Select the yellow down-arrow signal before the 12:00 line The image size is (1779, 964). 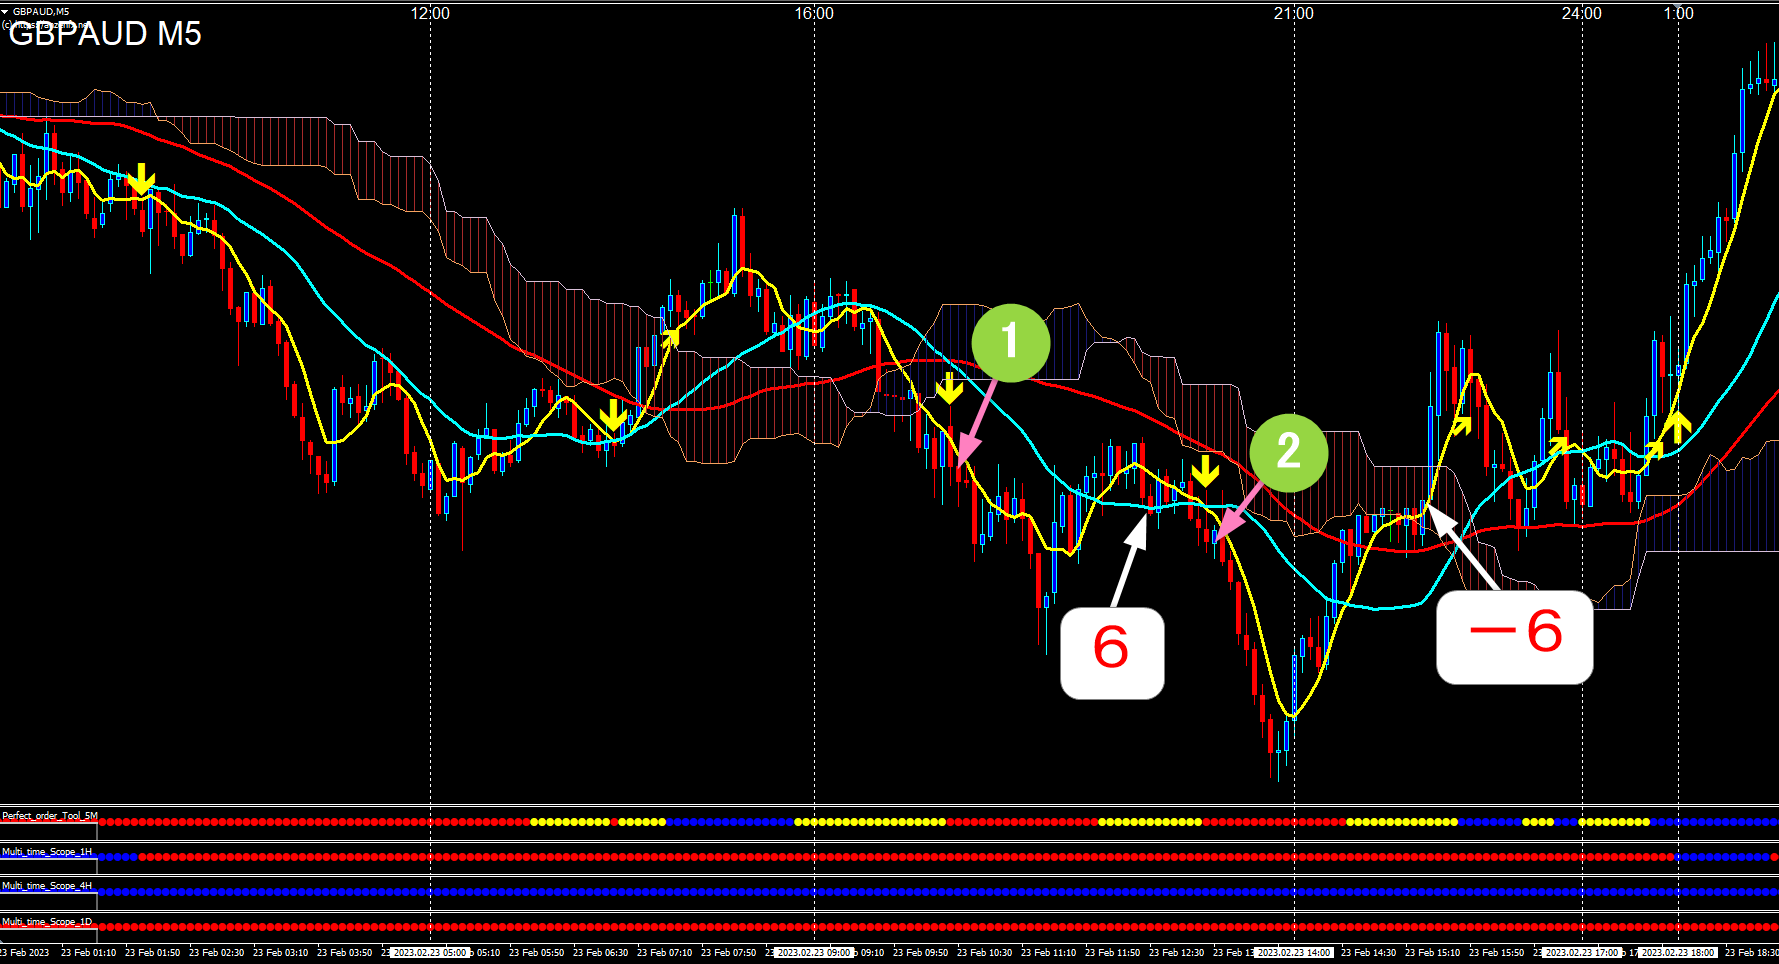[142, 179]
